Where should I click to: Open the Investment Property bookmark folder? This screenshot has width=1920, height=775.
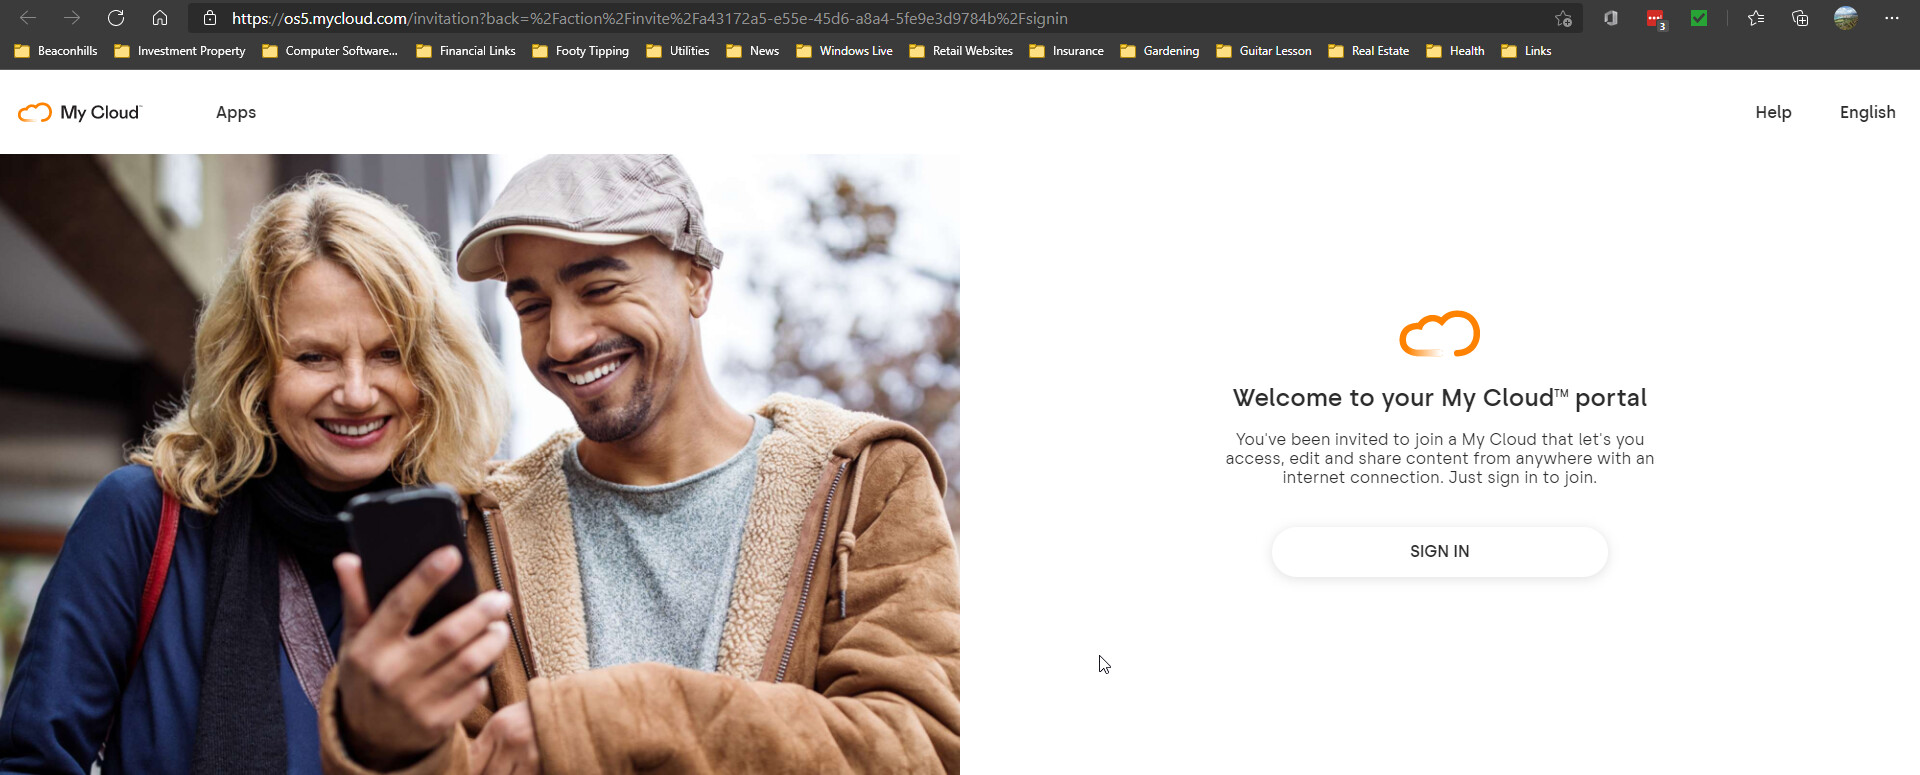tap(180, 51)
